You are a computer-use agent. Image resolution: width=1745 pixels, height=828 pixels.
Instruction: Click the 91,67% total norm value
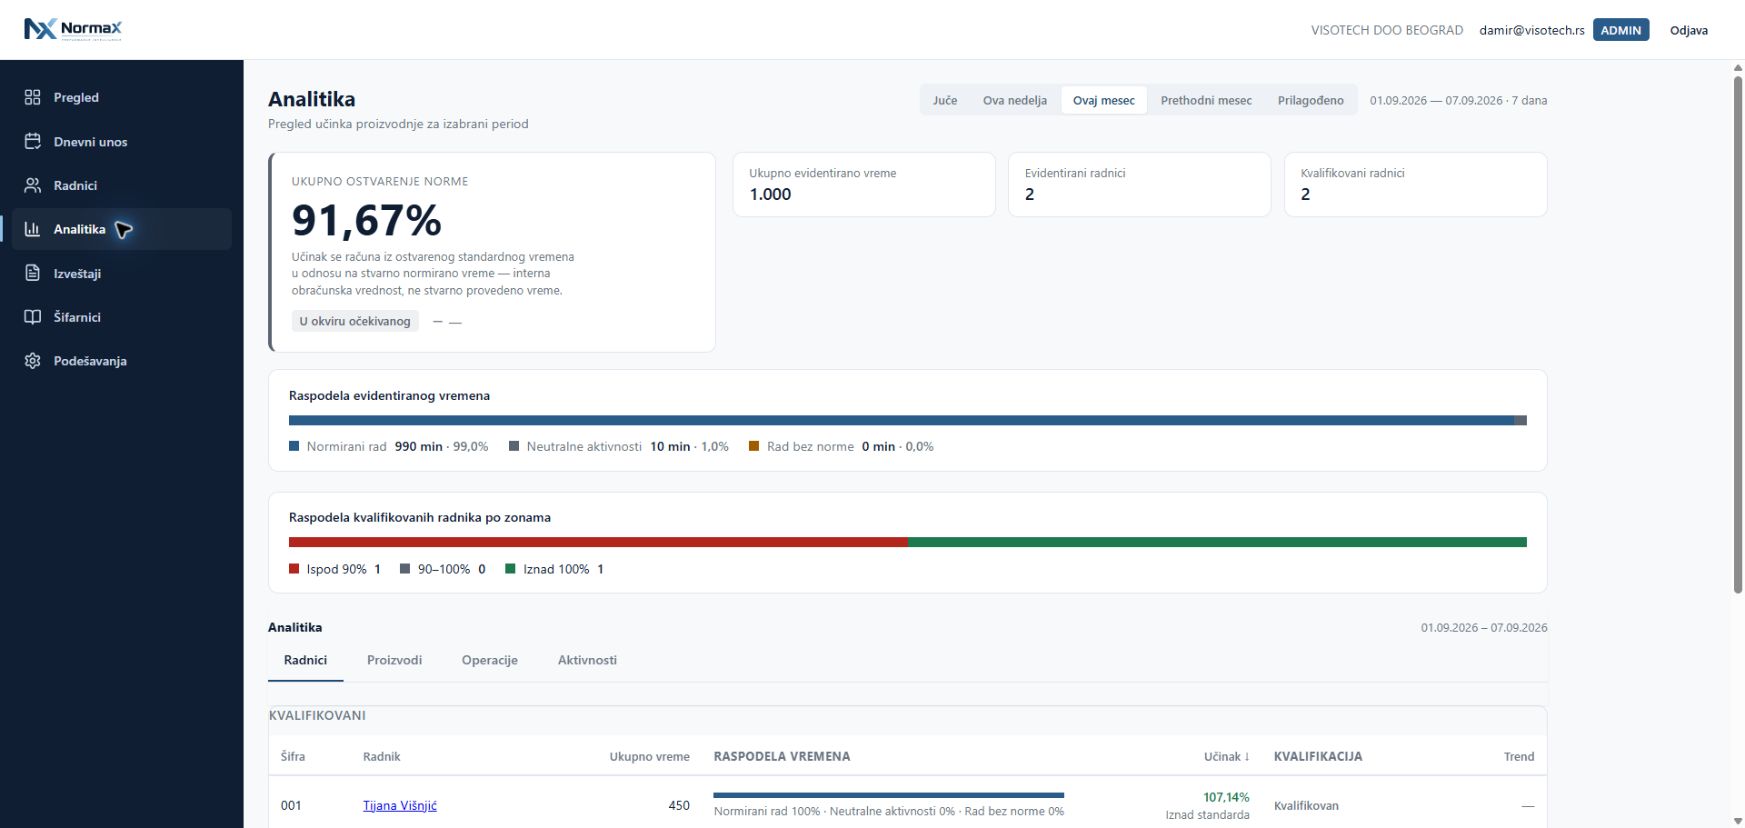tap(366, 221)
